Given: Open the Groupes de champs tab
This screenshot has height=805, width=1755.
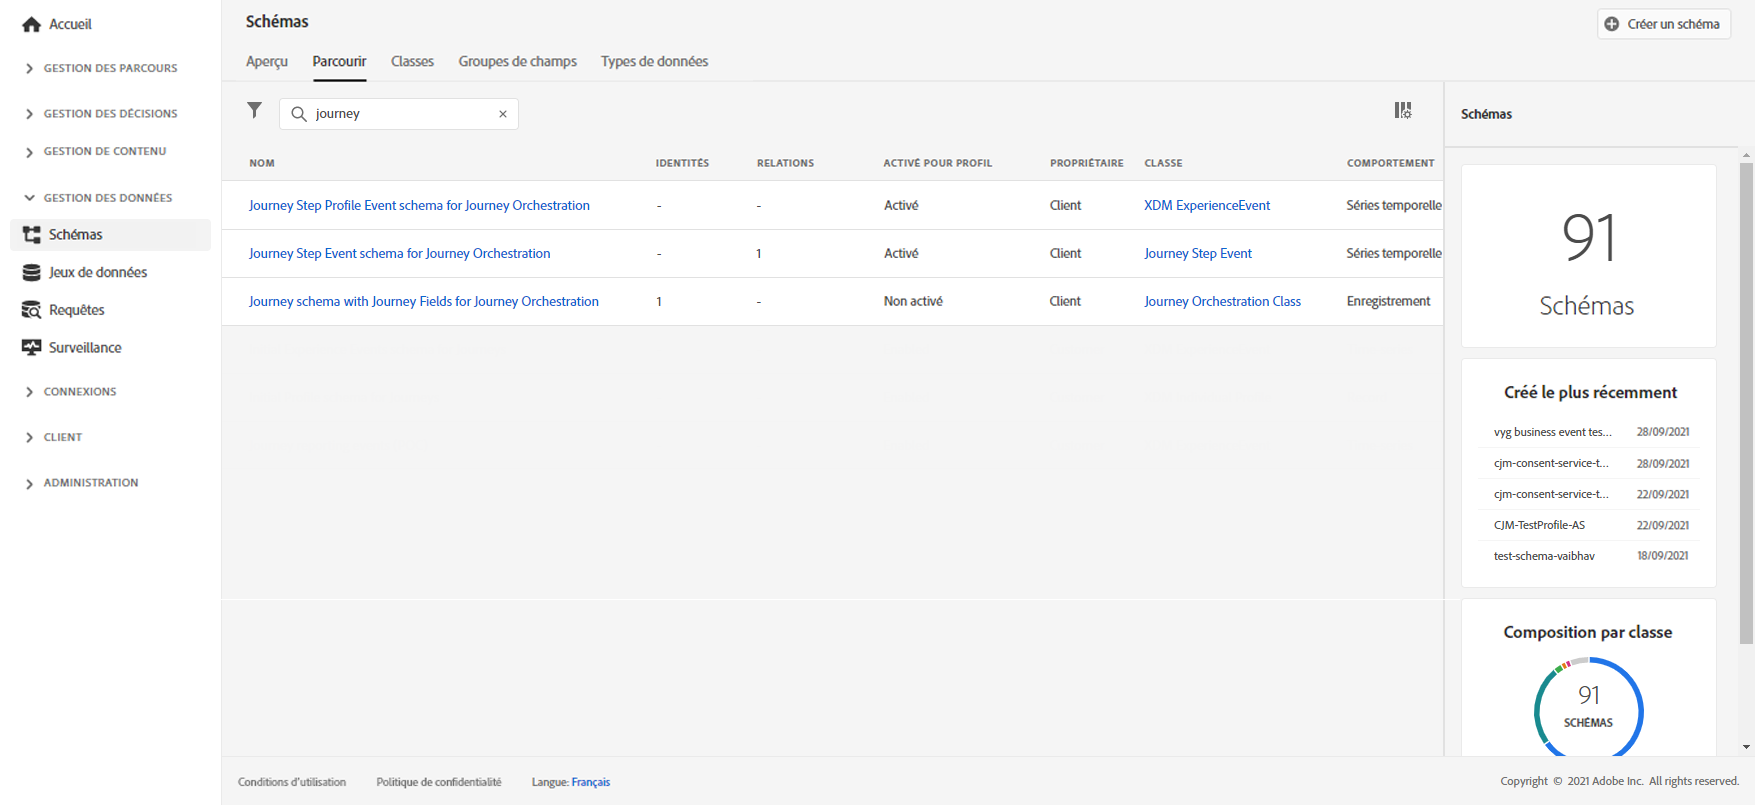Looking at the screenshot, I should tap(517, 62).
